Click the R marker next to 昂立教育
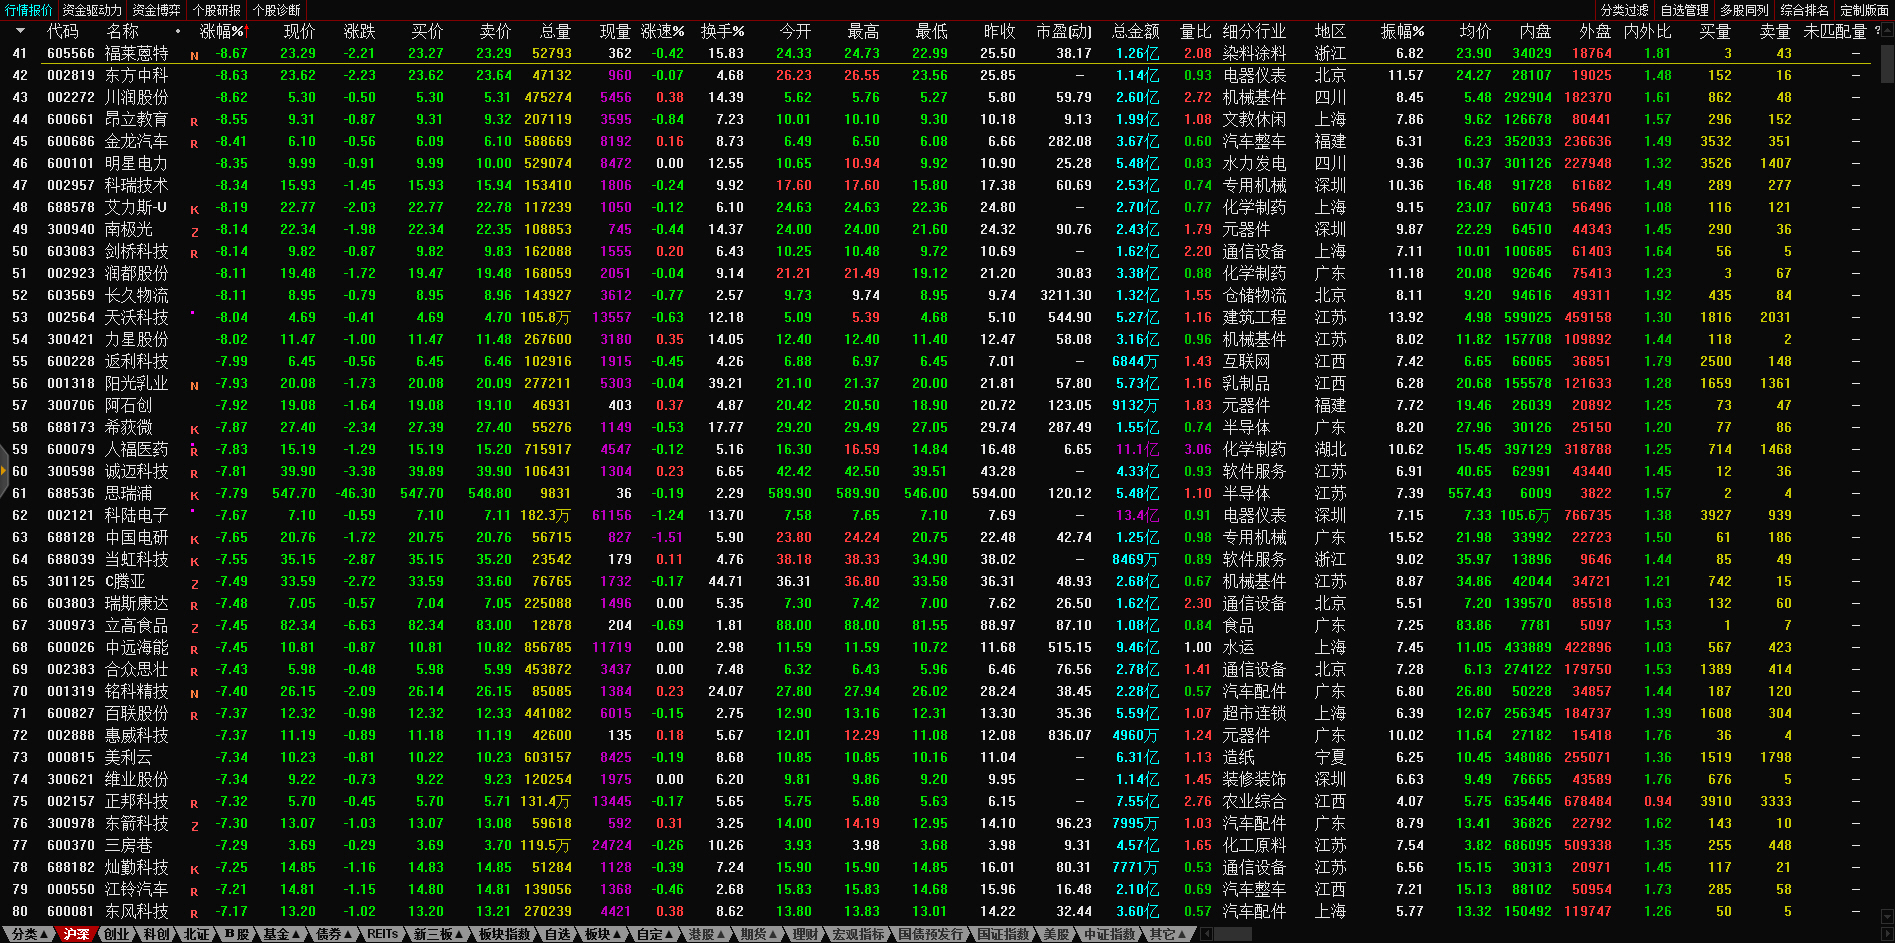The image size is (1895, 943). coord(194,122)
